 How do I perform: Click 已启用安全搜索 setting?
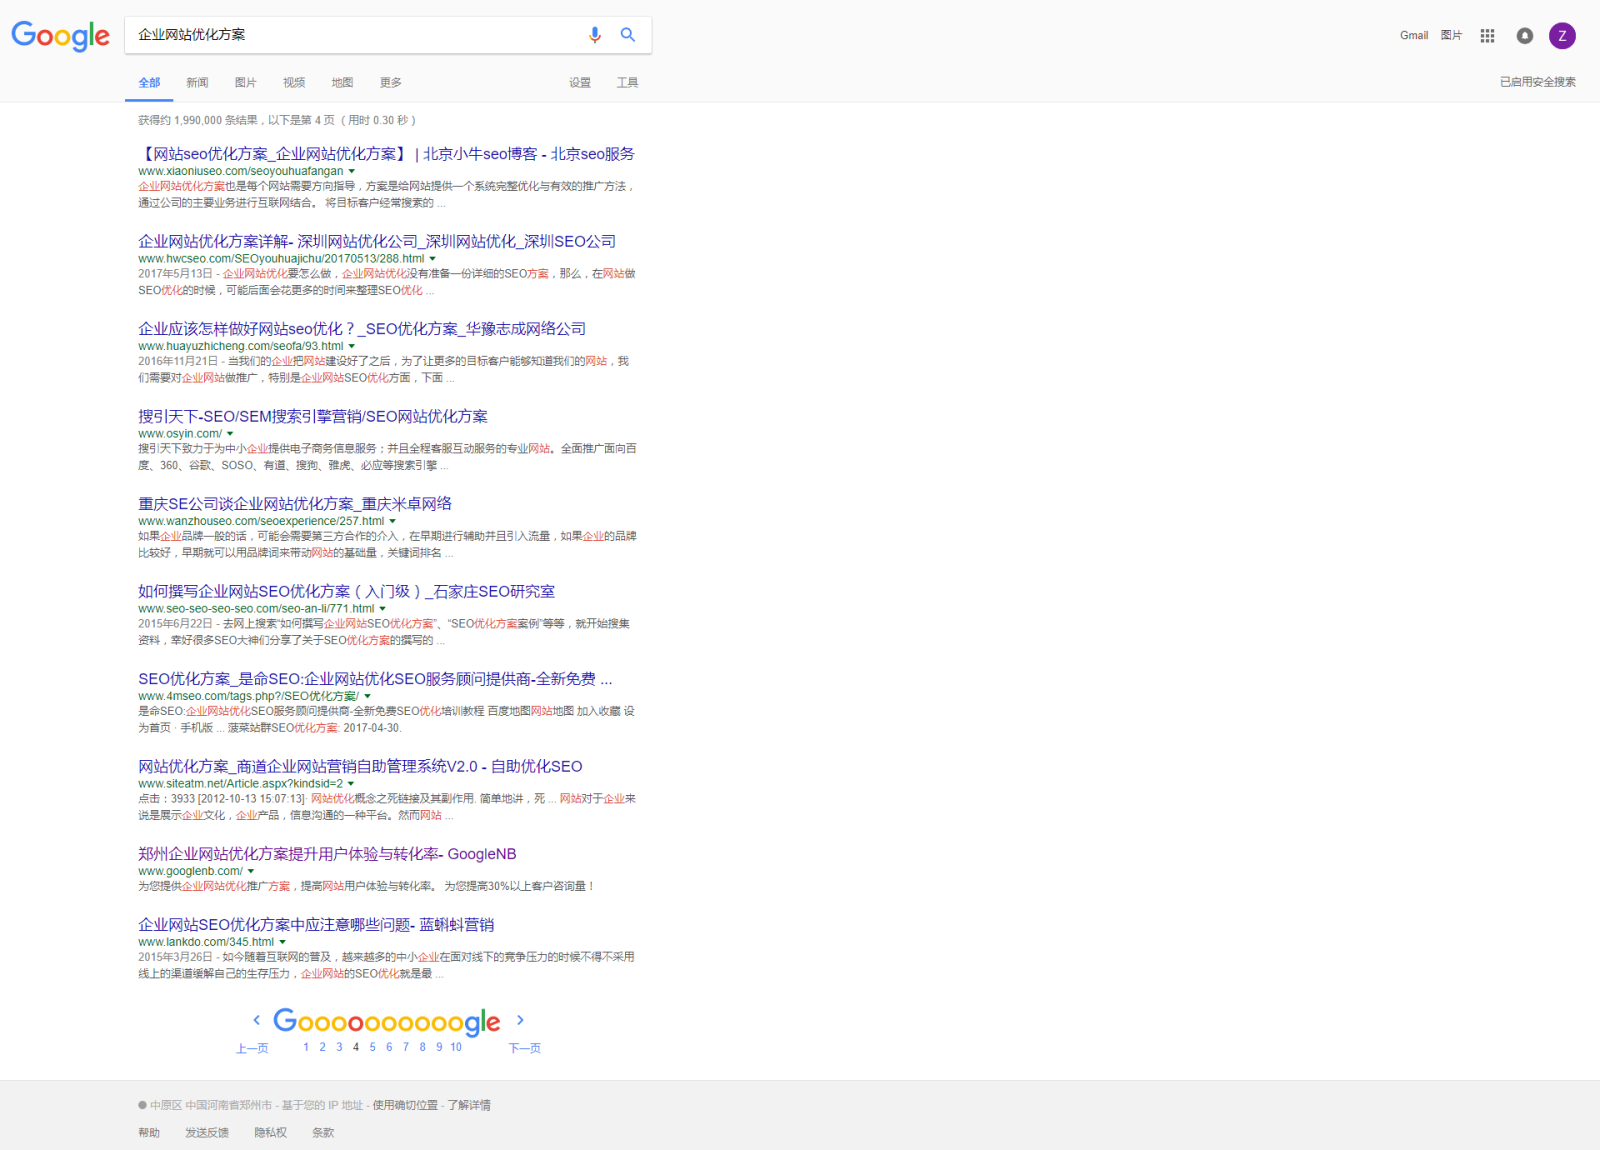(1538, 82)
